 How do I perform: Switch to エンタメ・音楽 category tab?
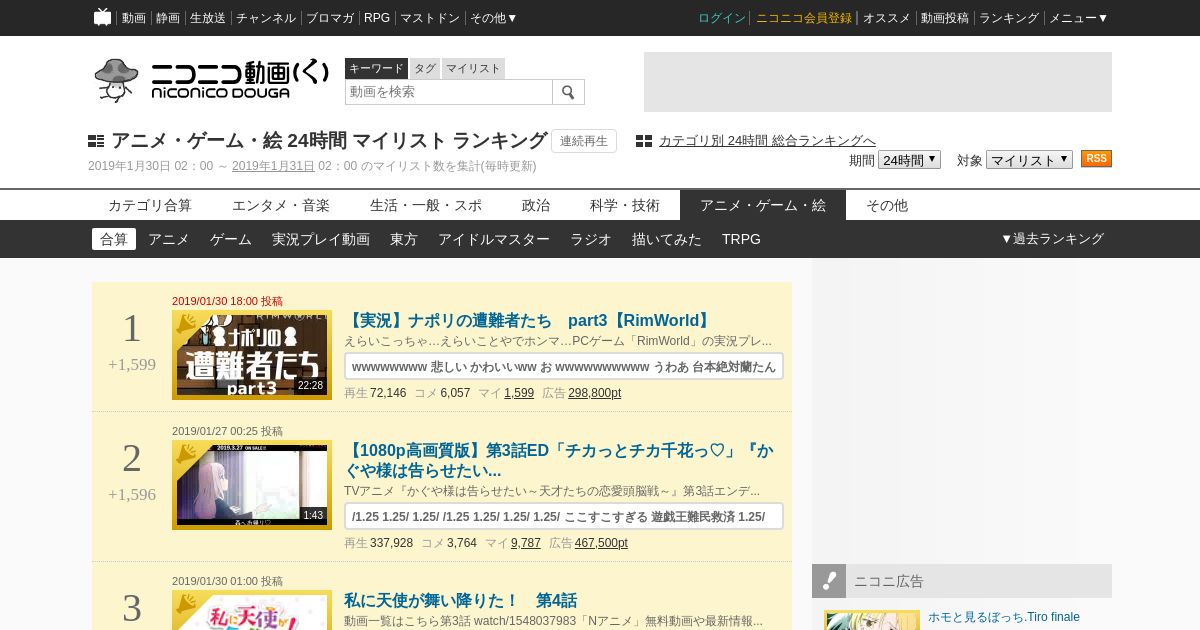(x=281, y=205)
